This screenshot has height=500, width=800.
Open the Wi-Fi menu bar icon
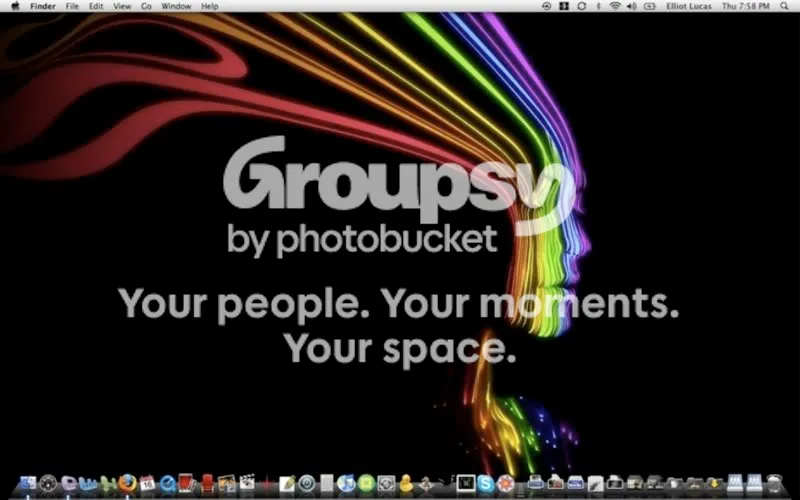click(615, 6)
